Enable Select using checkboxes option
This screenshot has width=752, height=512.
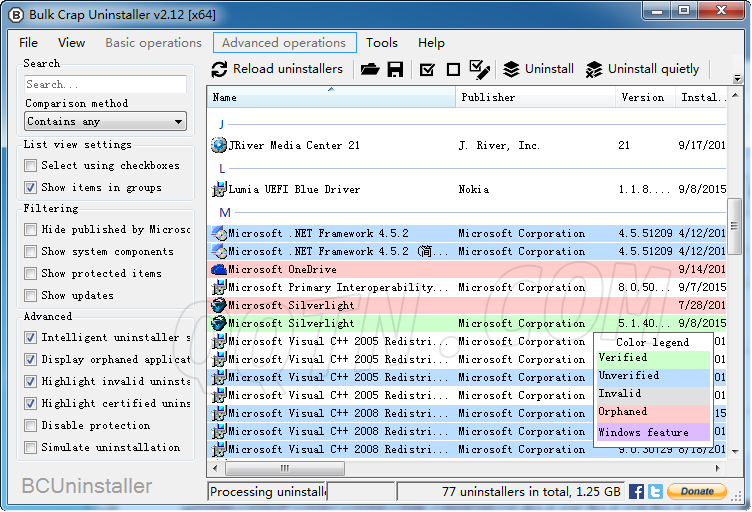pyautogui.click(x=31, y=166)
